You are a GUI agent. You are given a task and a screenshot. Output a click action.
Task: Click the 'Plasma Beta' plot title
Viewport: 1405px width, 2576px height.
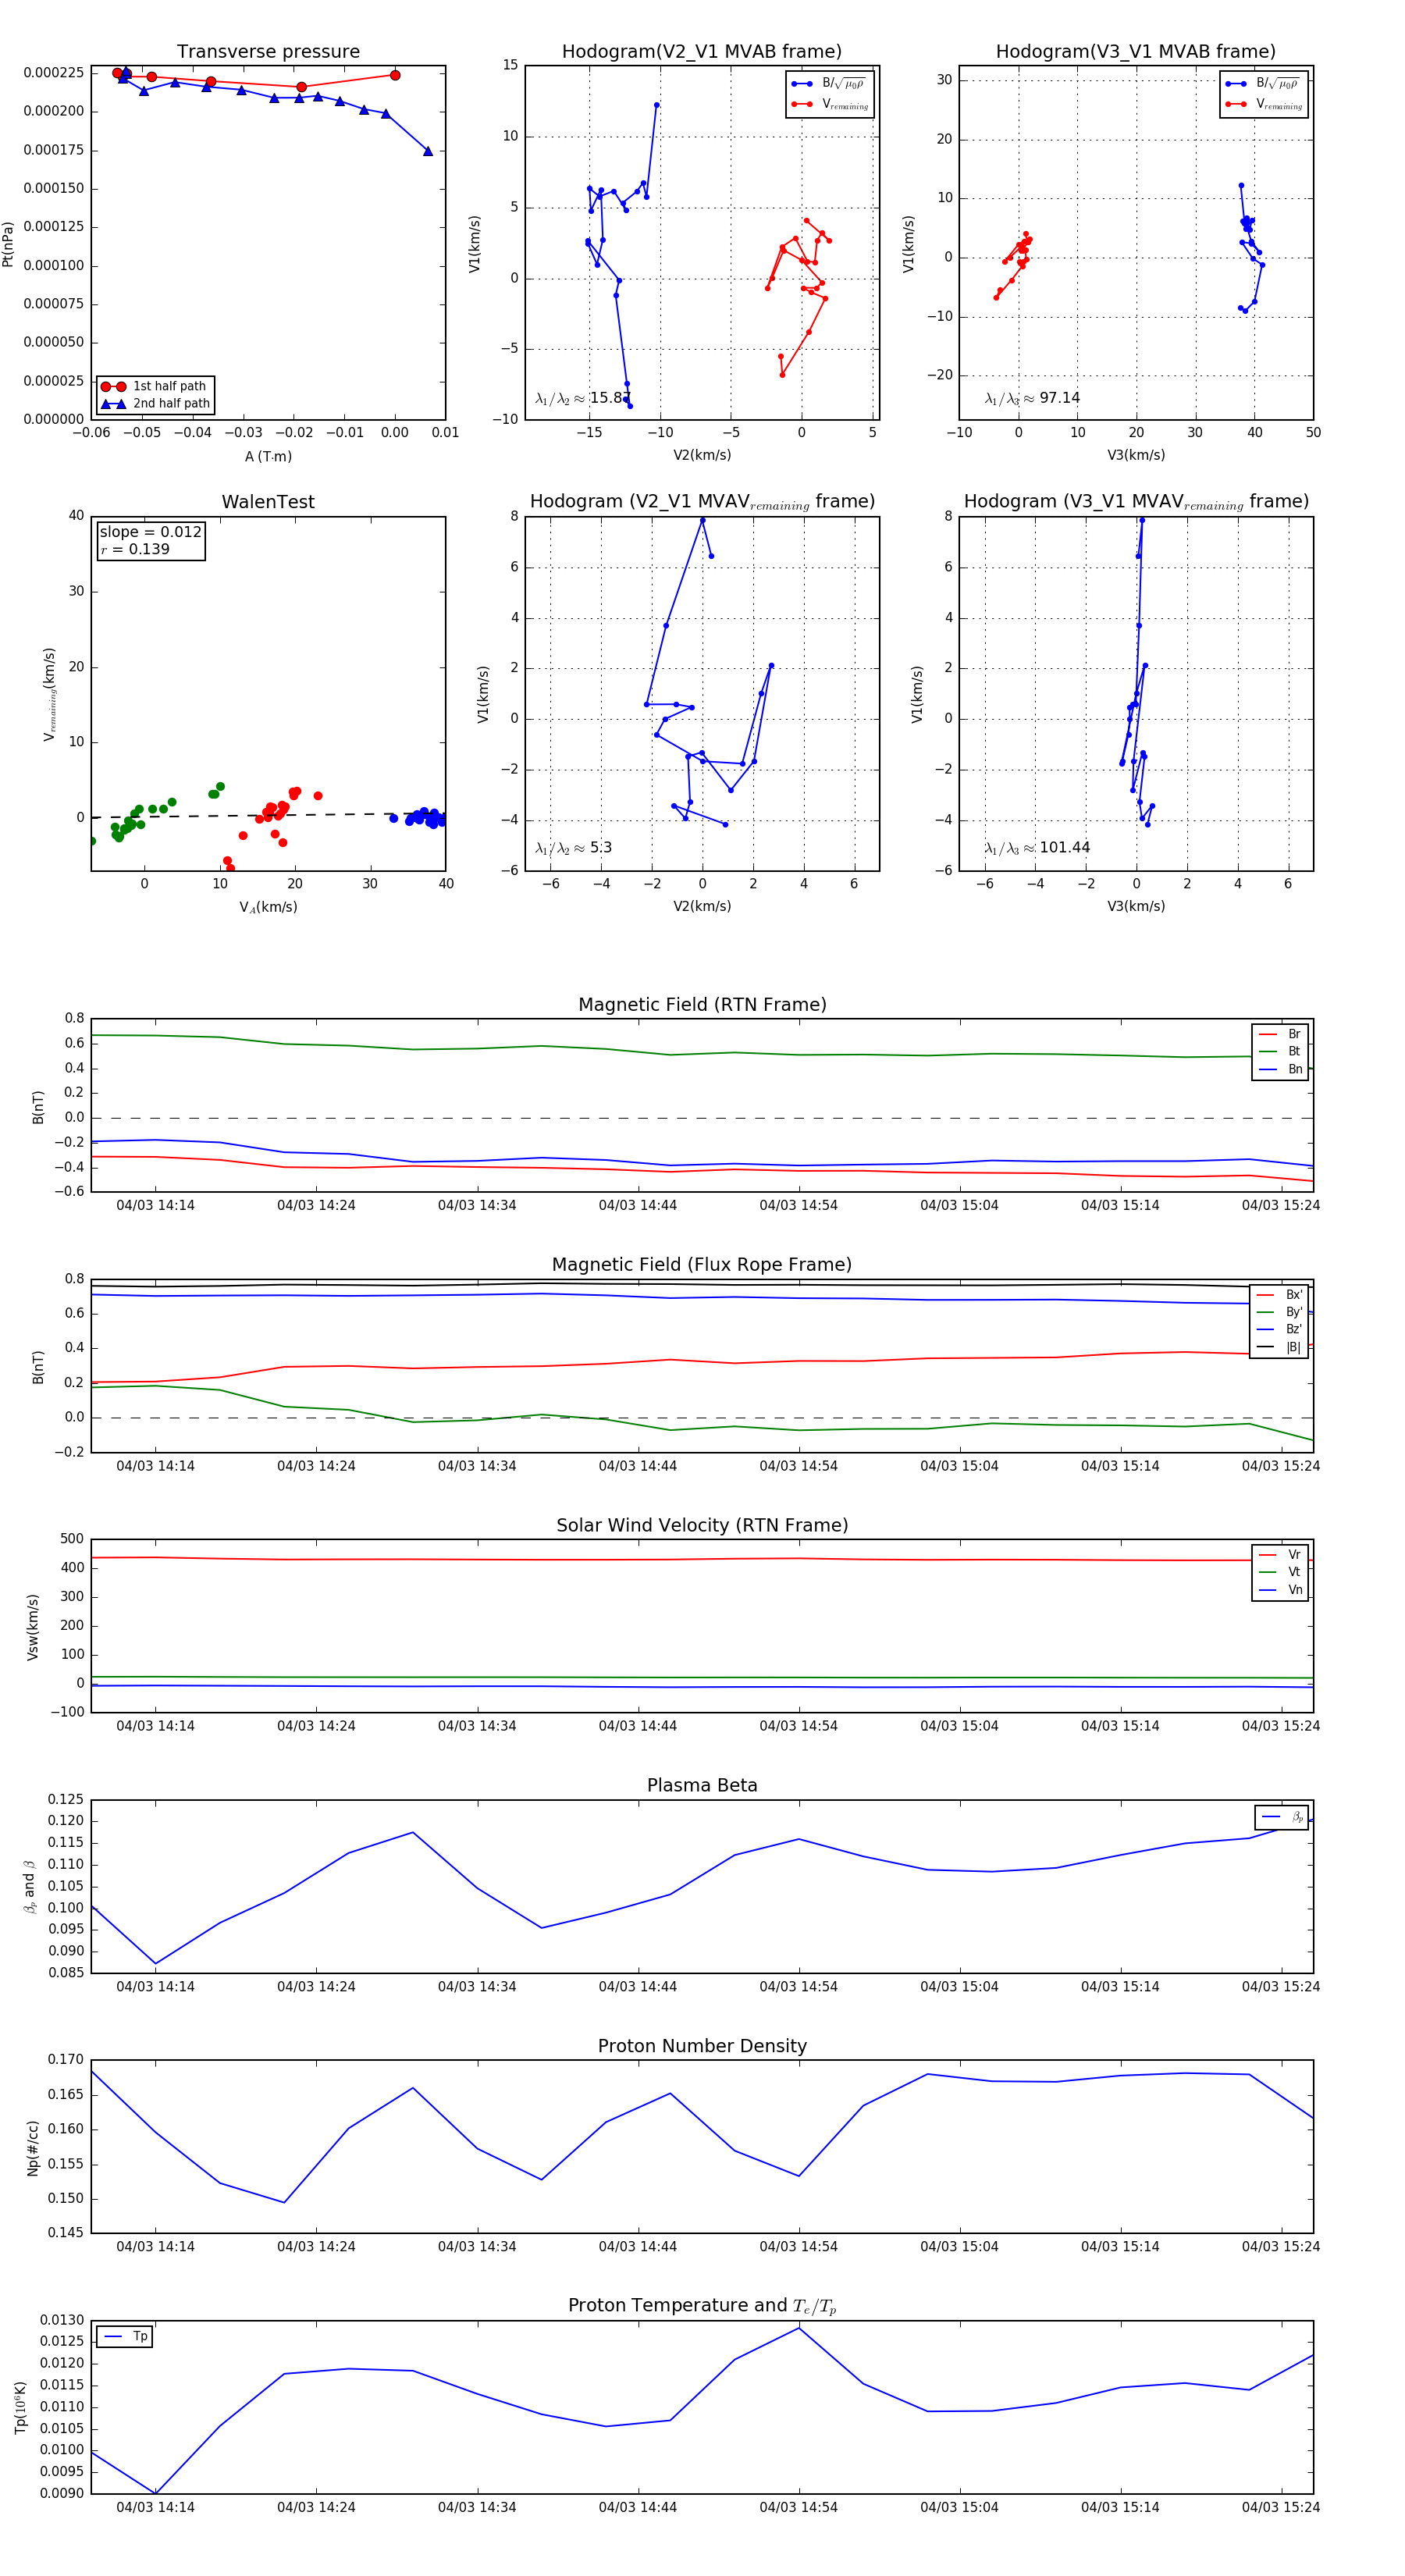tap(702, 1786)
